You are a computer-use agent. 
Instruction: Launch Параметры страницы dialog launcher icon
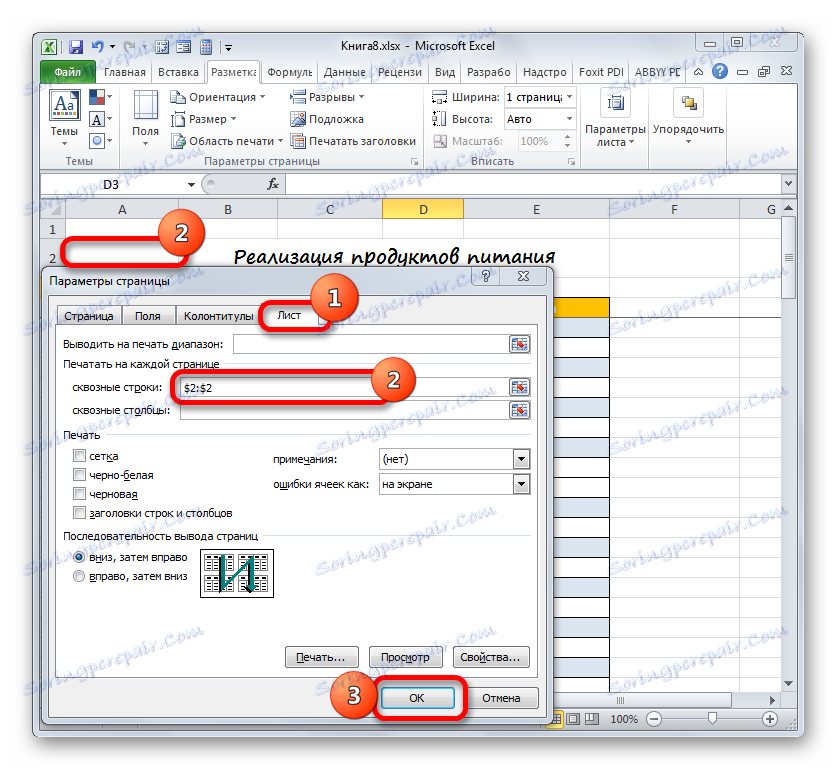pyautogui.click(x=414, y=162)
